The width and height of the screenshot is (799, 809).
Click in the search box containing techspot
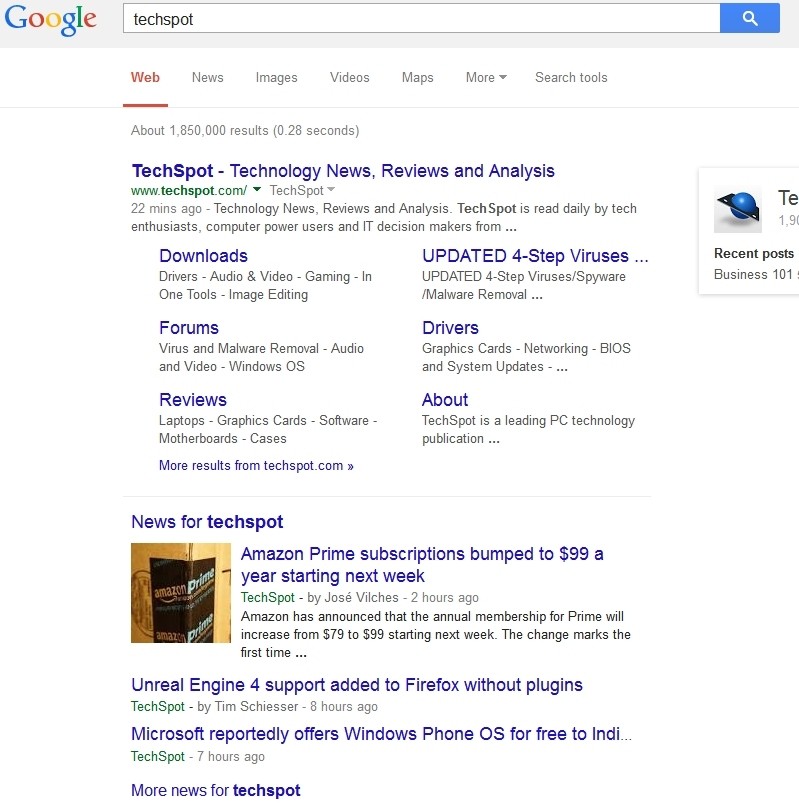420,19
